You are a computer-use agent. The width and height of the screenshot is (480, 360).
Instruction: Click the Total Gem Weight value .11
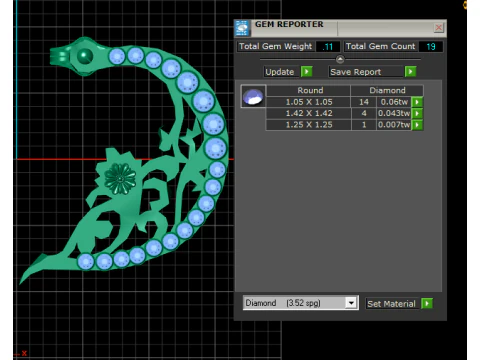tap(328, 47)
